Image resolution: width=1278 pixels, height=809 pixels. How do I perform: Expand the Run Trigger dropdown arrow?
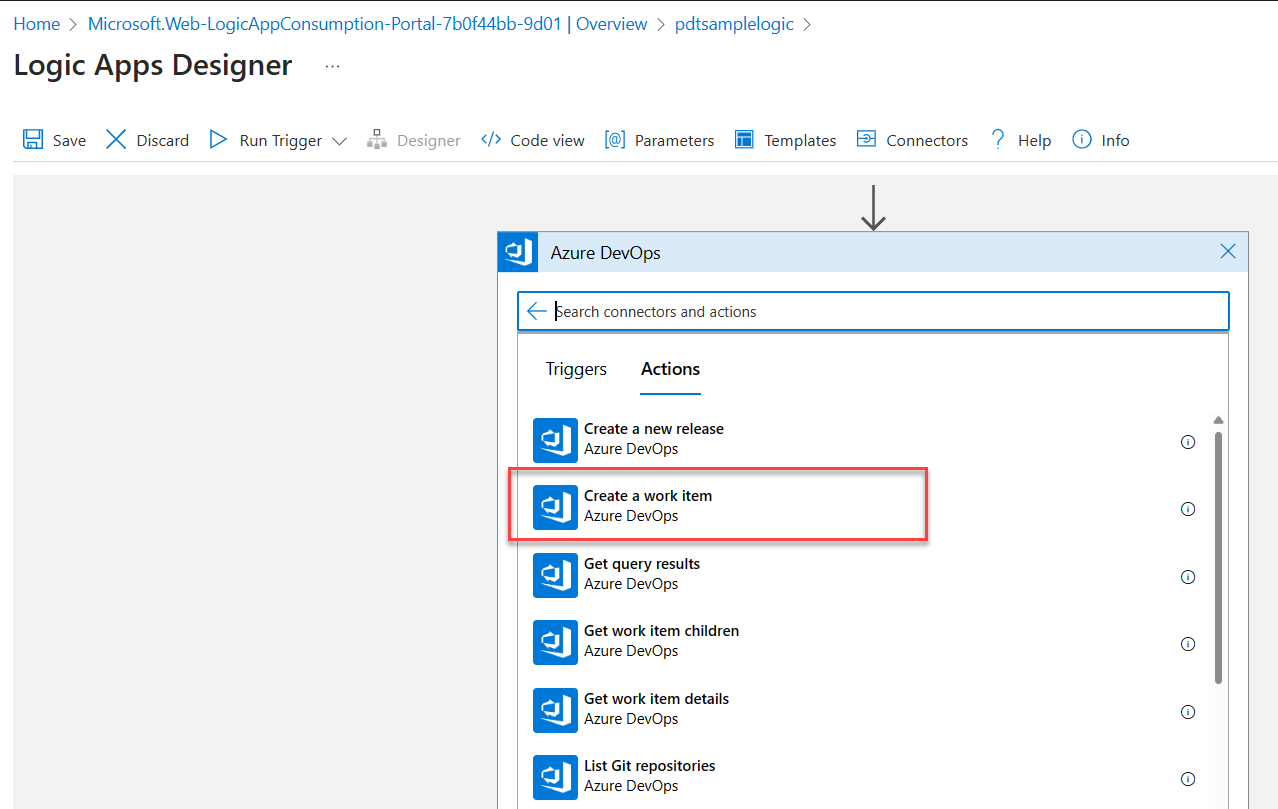pos(339,141)
